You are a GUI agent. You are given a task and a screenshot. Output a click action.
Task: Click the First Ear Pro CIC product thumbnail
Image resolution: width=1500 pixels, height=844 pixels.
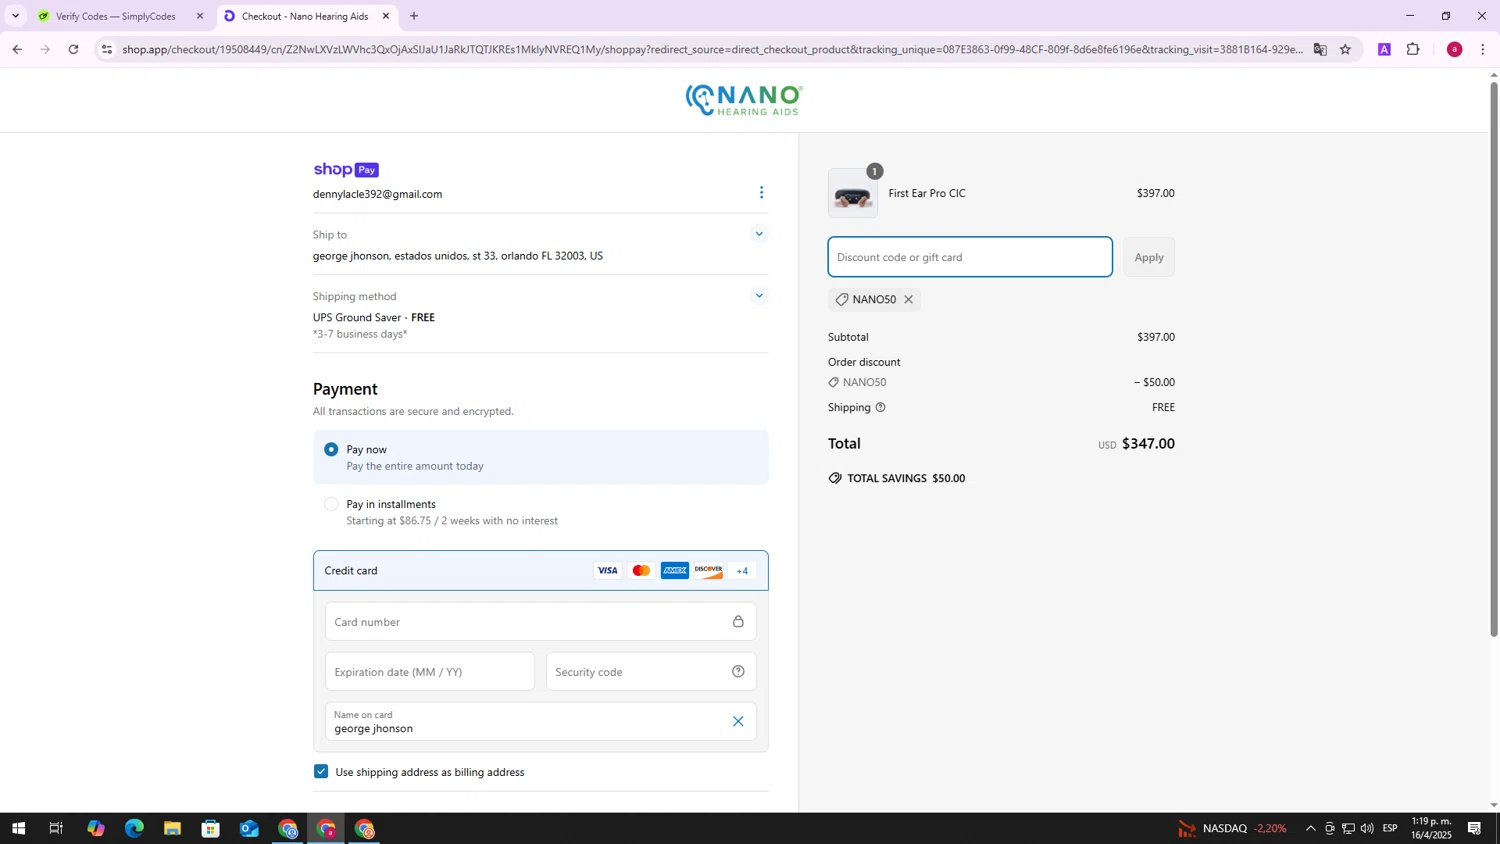[x=853, y=194]
